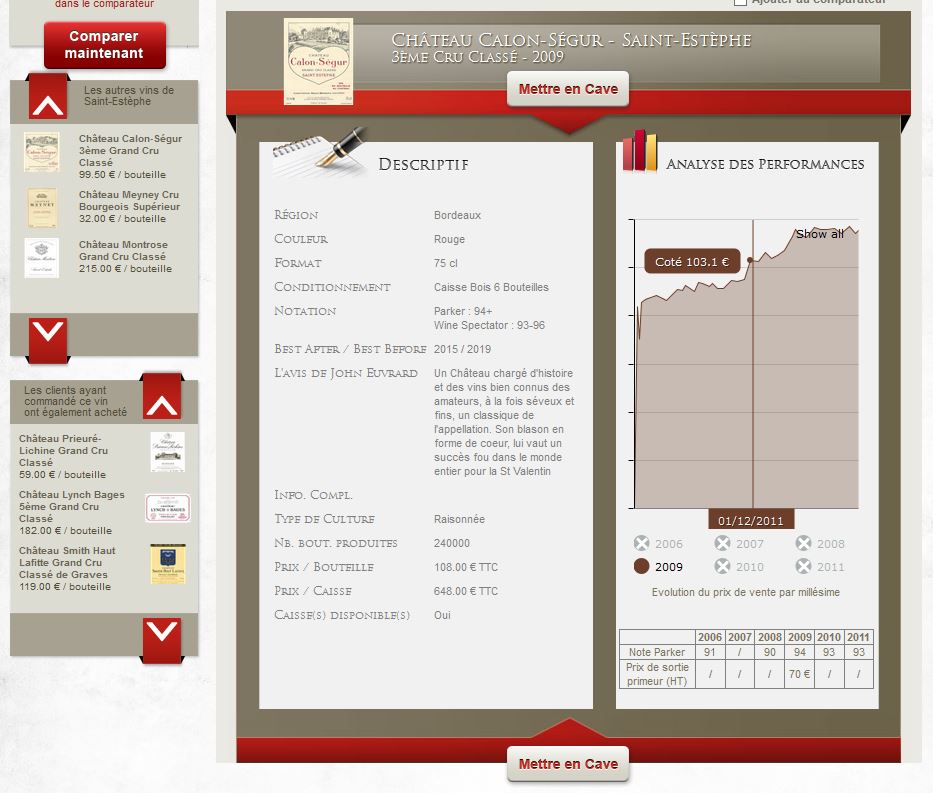The height and width of the screenshot is (793, 933).
Task: Click the '648.00 € TTC' case price
Action: tap(466, 591)
